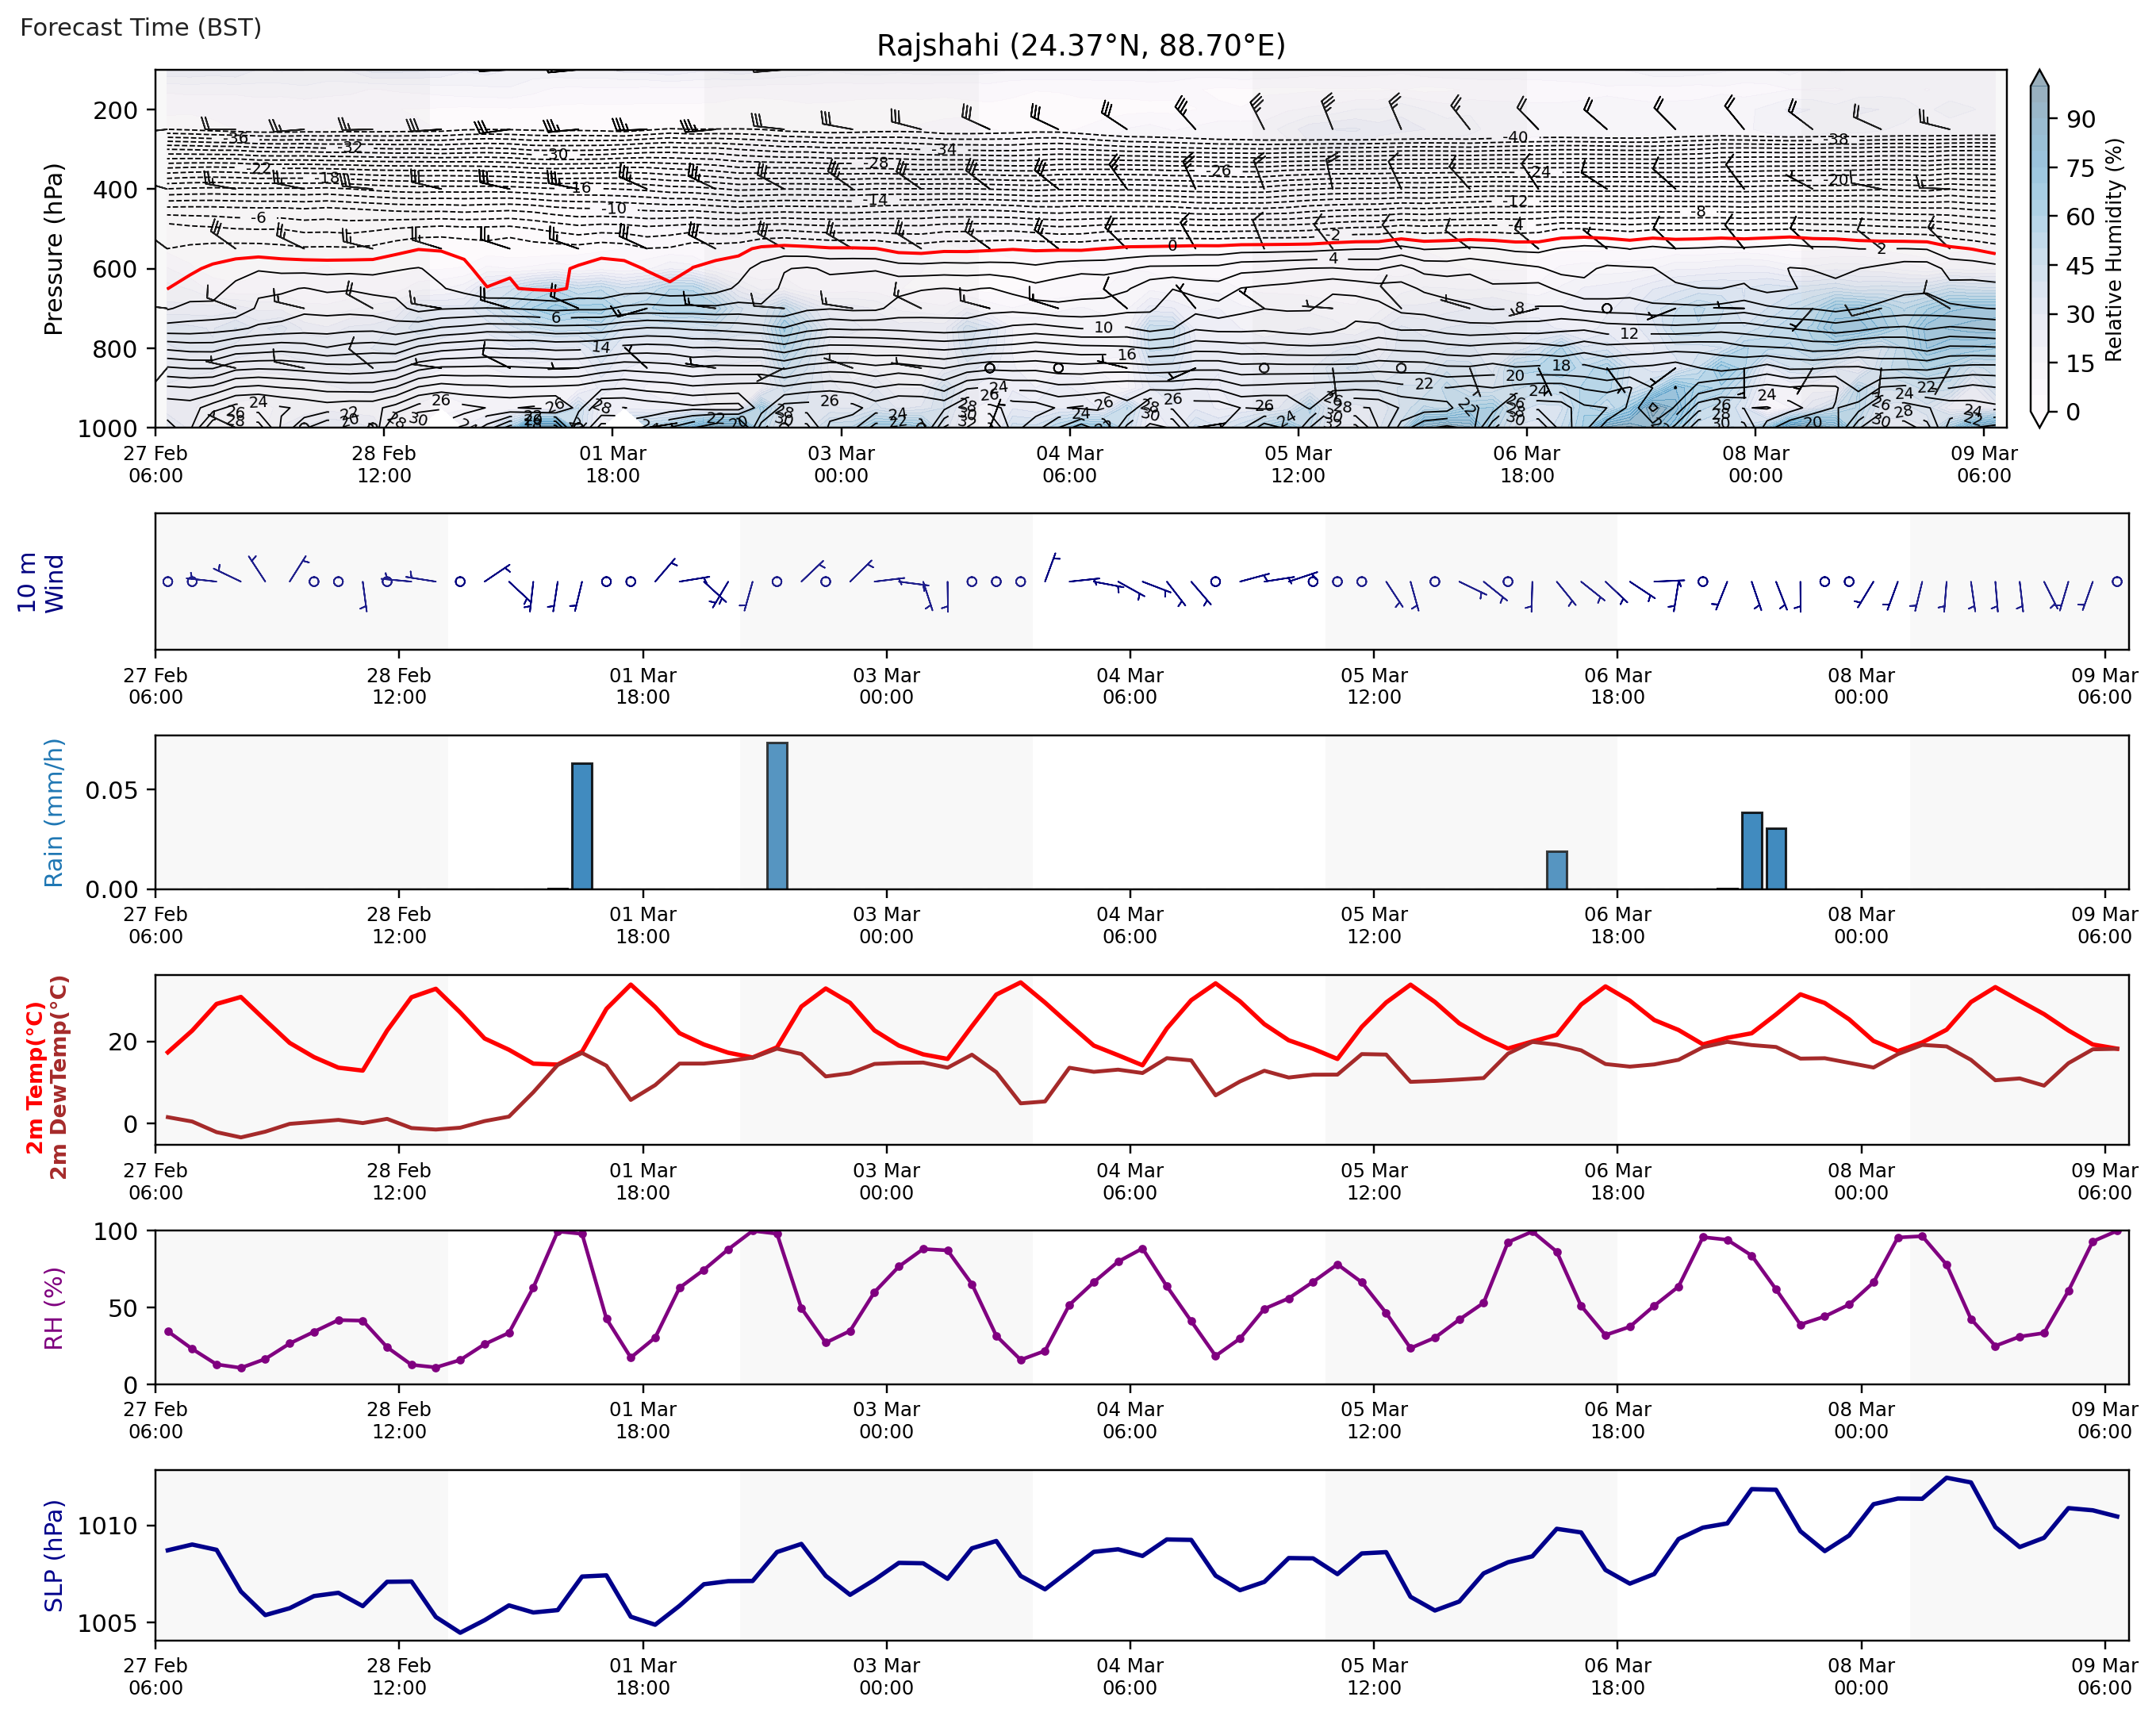Click the last wind circle at far right
The image size is (2156, 1716).
pyautogui.click(x=2117, y=581)
